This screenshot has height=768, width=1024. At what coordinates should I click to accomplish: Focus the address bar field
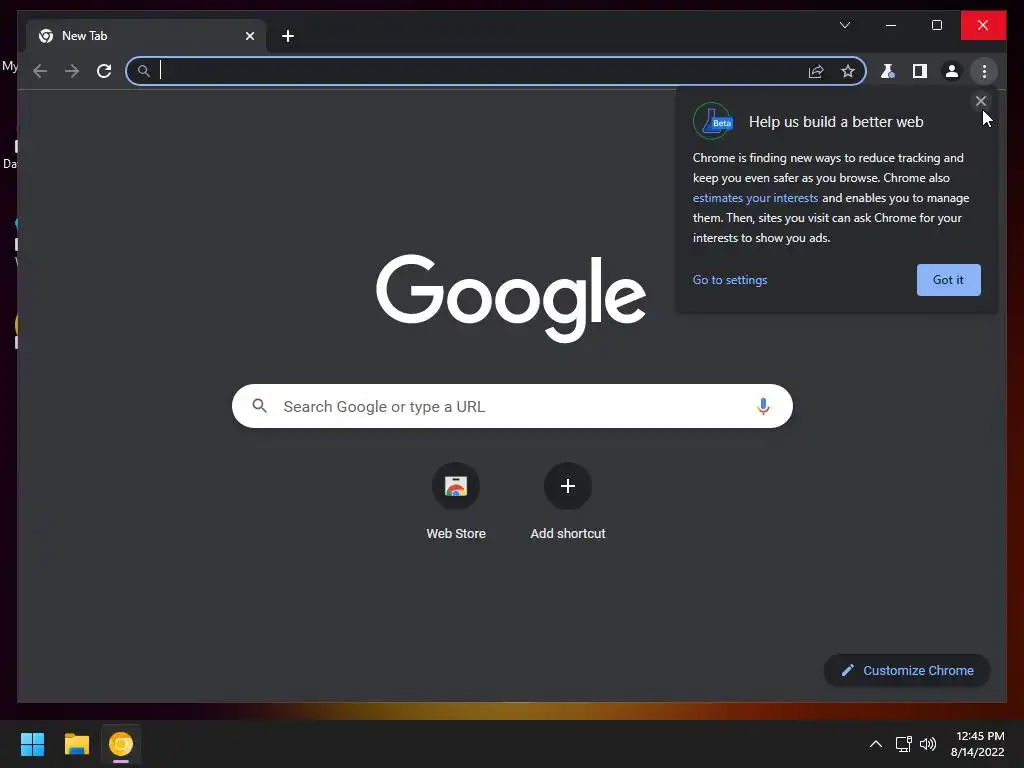click(496, 71)
